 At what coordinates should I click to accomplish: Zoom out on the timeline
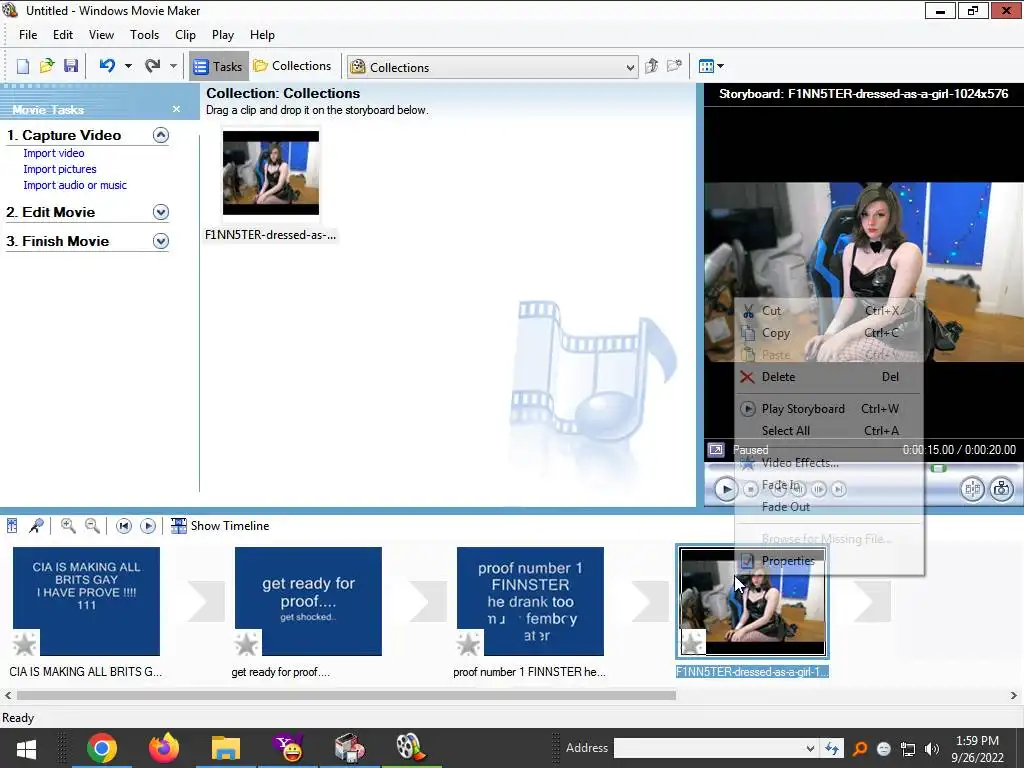[93, 526]
